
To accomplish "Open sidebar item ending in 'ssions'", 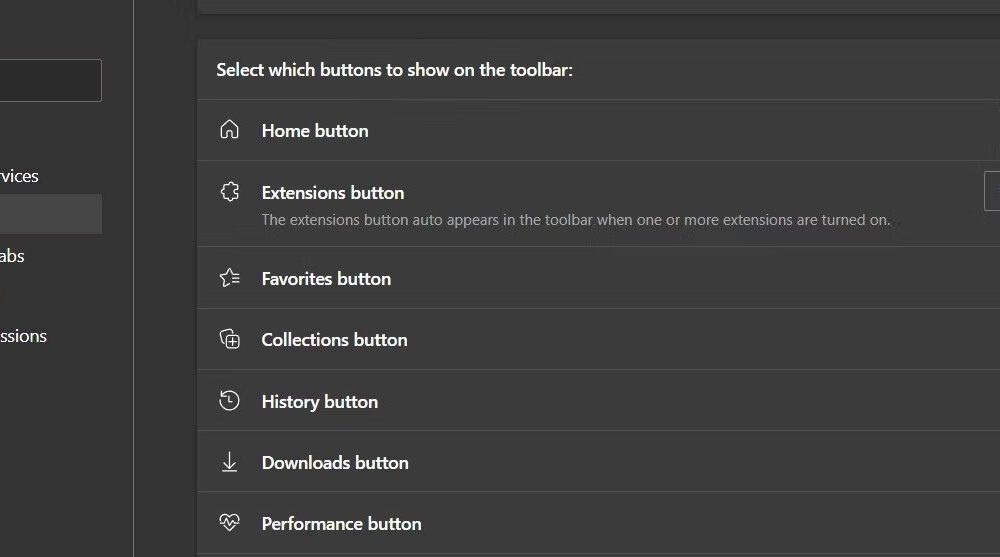I will pyautogui.click(x=23, y=336).
